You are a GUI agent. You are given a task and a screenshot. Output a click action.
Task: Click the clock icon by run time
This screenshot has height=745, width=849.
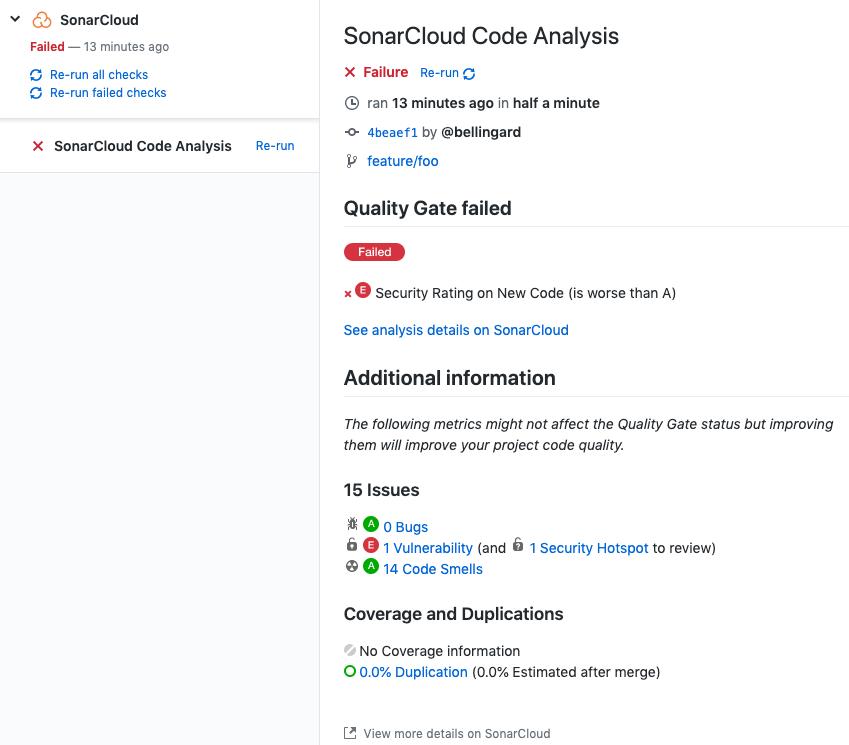[352, 103]
